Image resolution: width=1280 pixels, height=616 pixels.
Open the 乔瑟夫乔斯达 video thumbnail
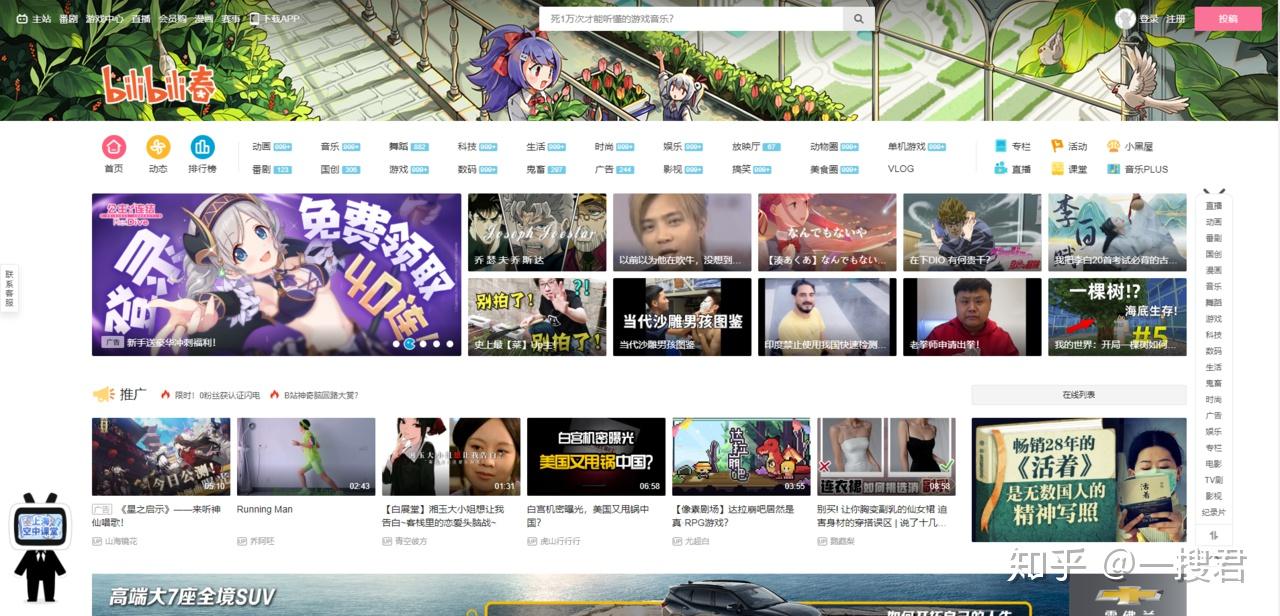click(537, 232)
